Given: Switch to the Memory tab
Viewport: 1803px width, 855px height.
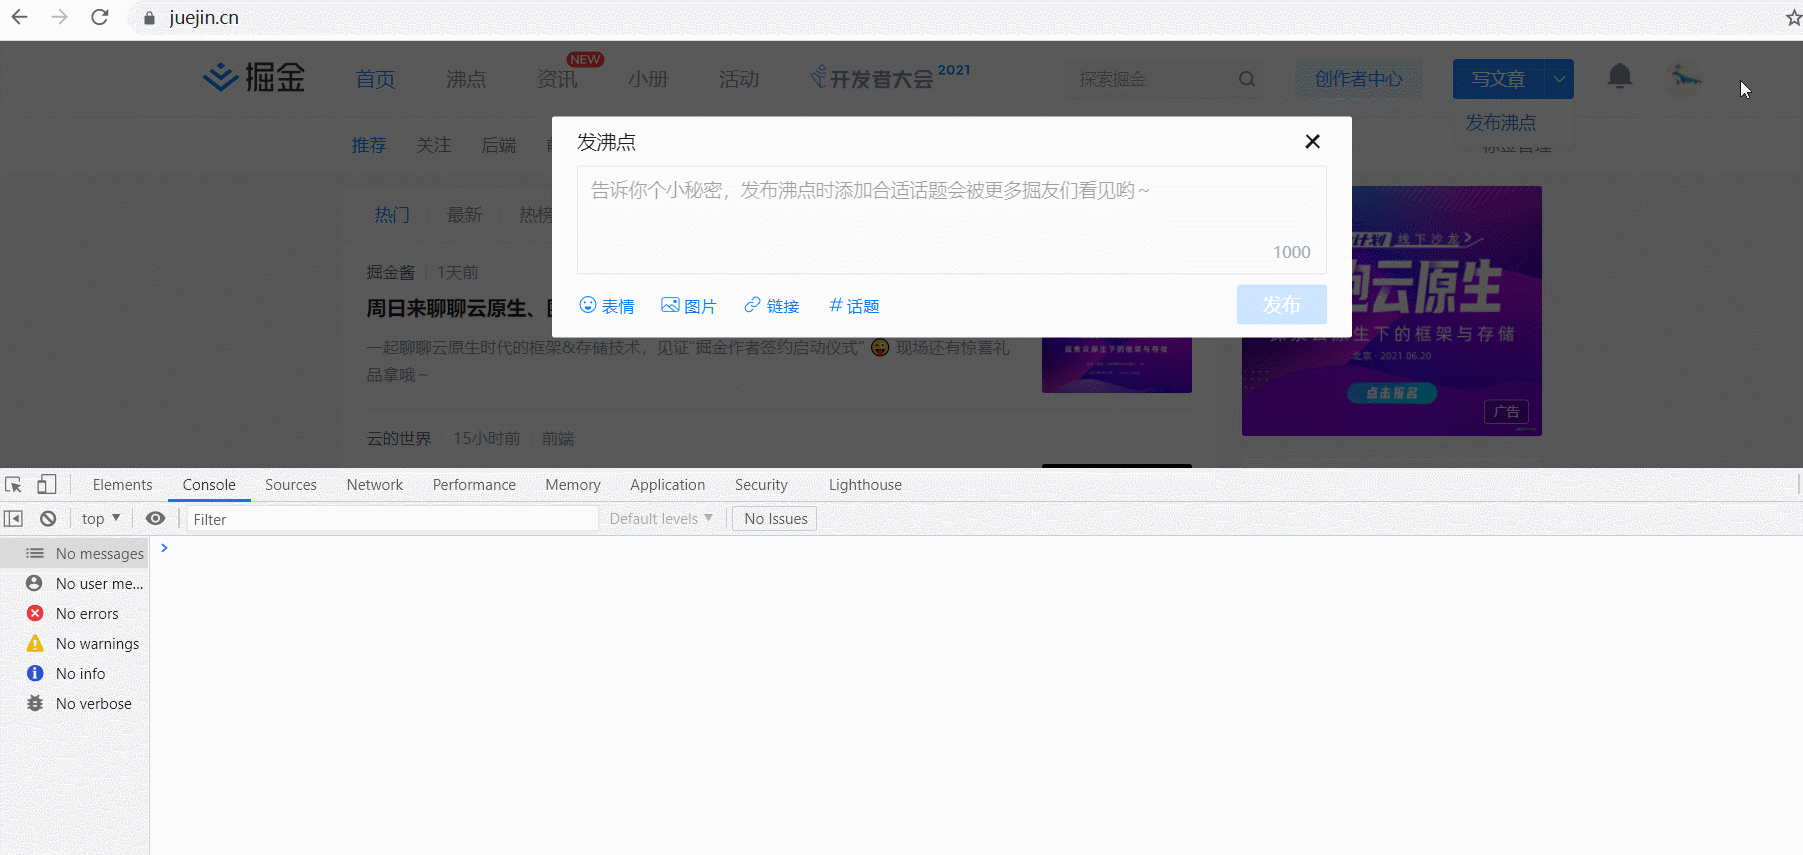Looking at the screenshot, I should 573,485.
